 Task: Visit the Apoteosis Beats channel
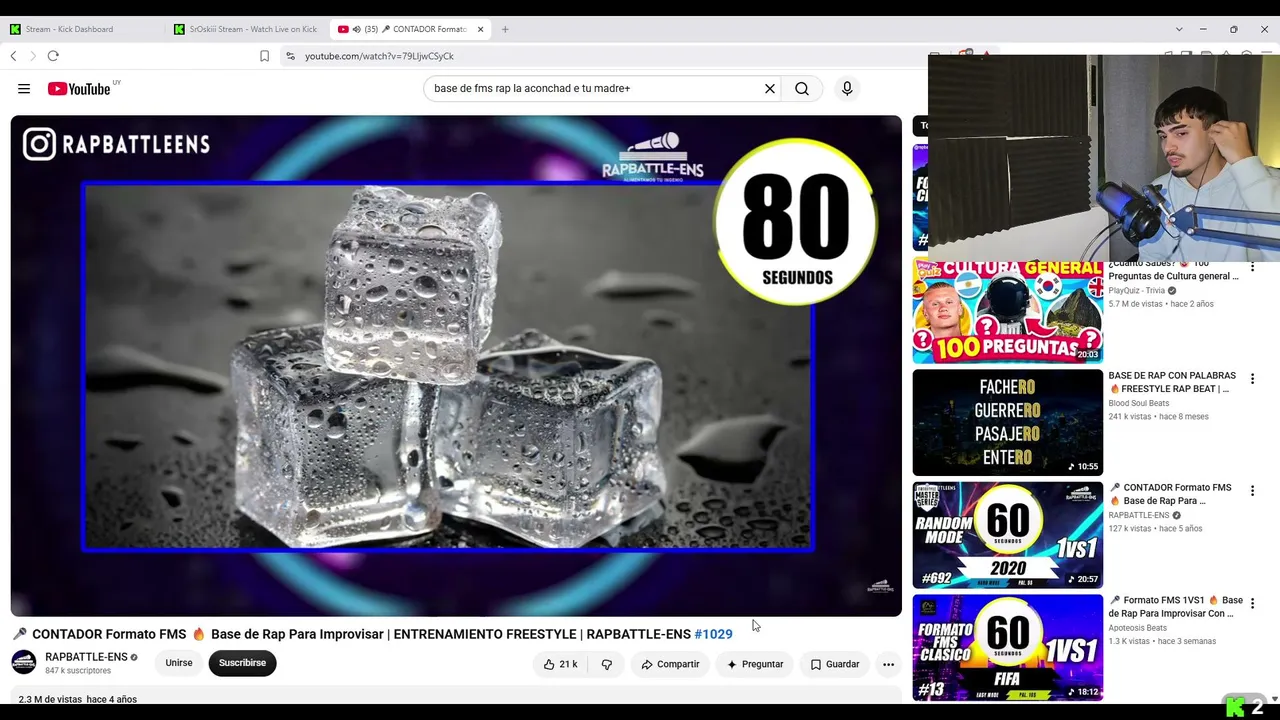click(1137, 628)
